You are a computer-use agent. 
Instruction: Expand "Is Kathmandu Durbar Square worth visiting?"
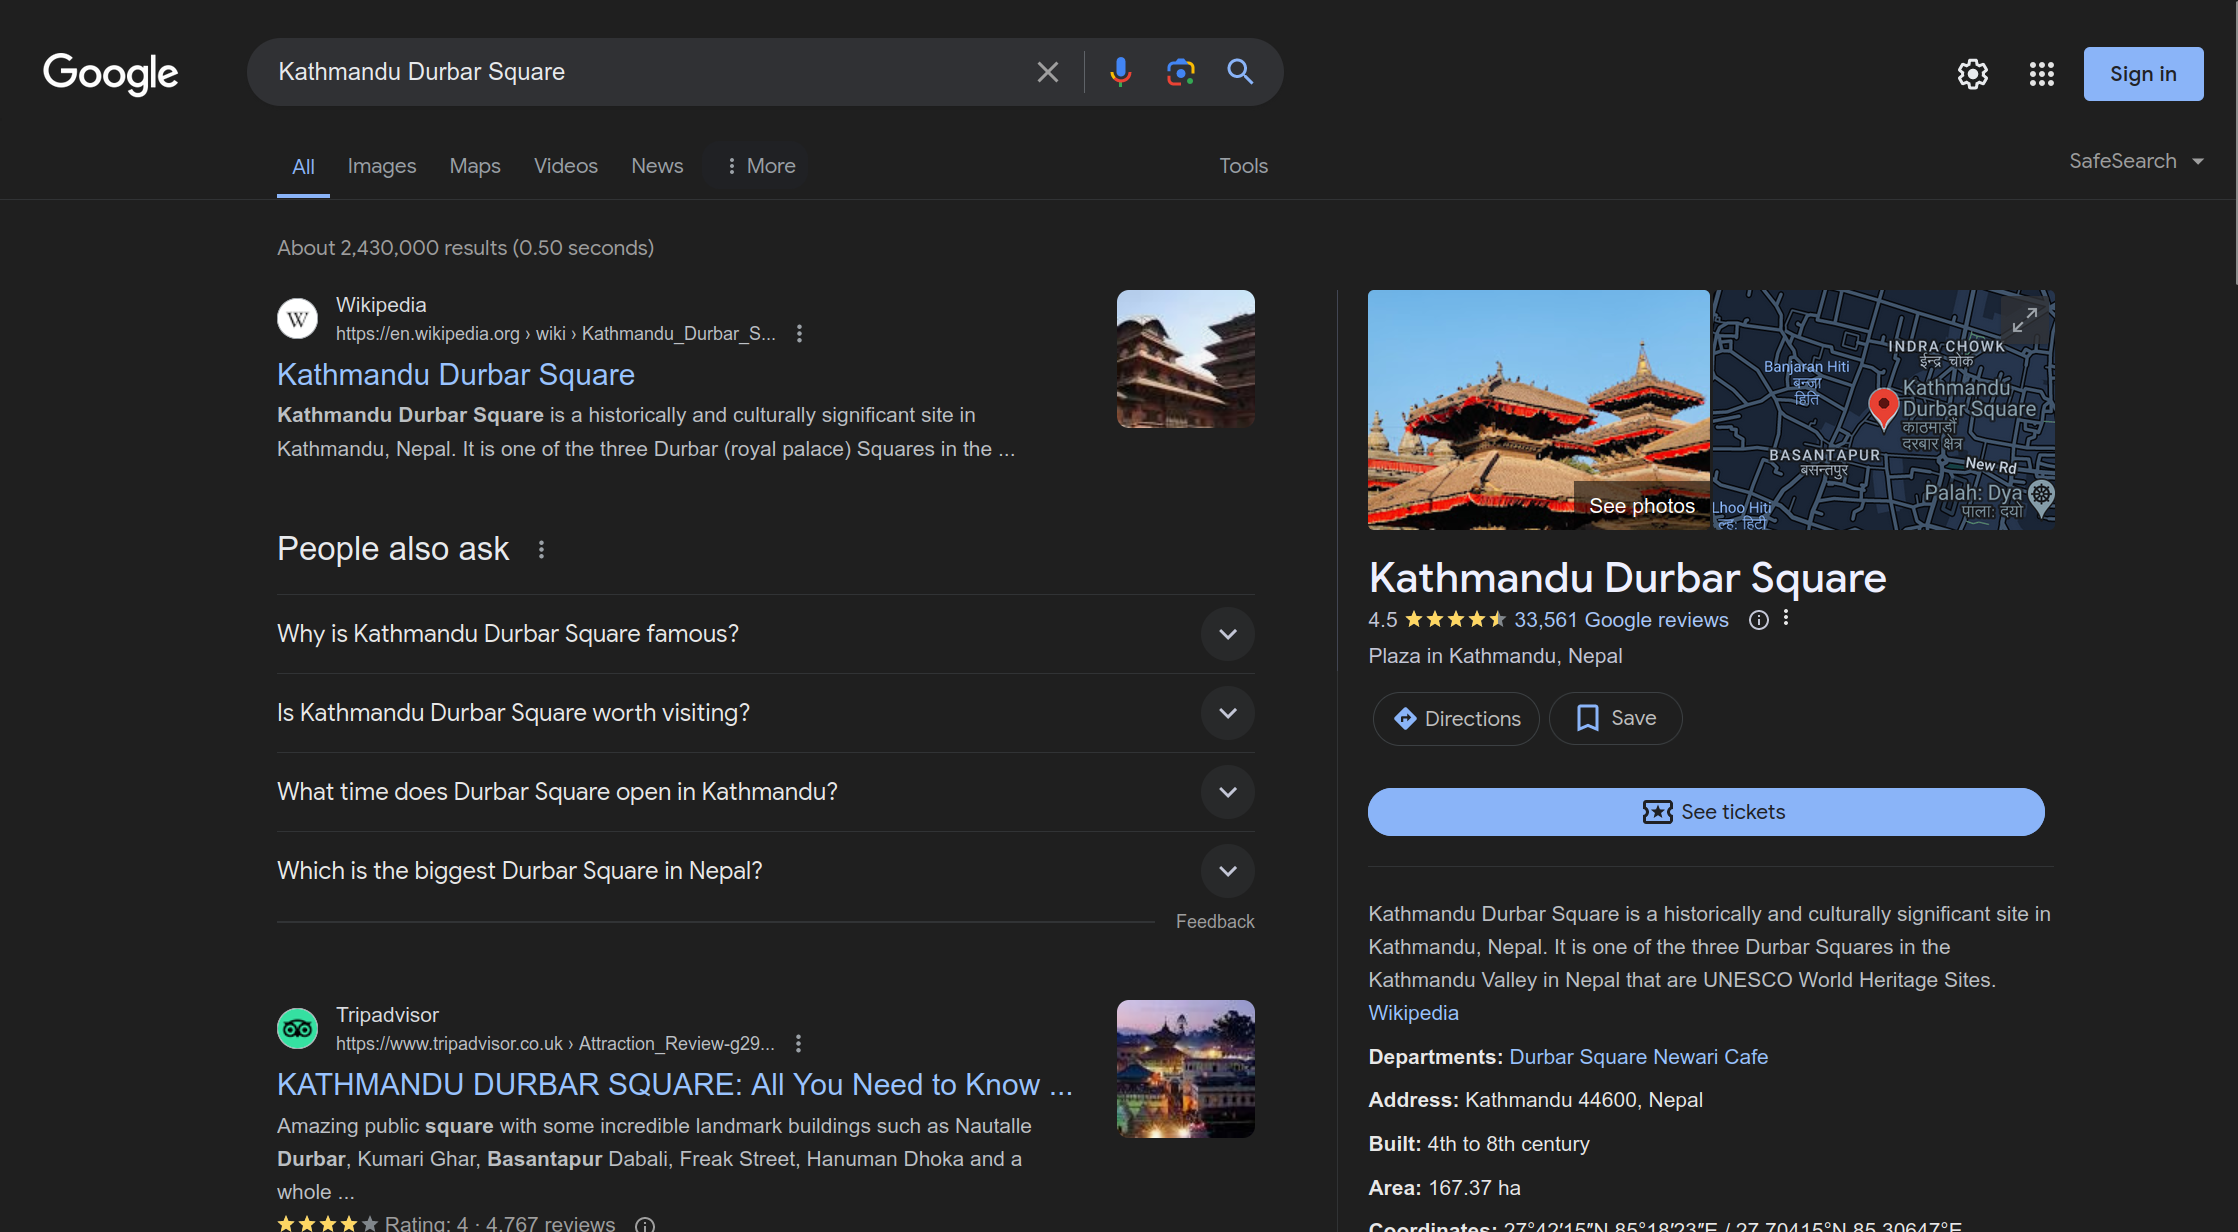click(765, 713)
